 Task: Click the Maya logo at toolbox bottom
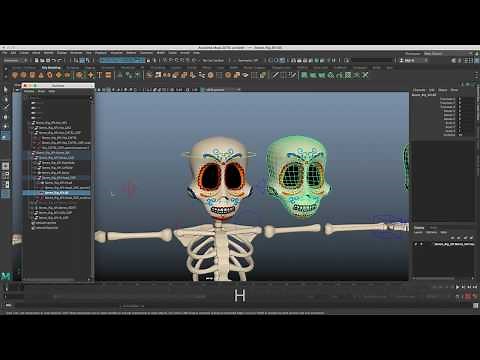6,276
